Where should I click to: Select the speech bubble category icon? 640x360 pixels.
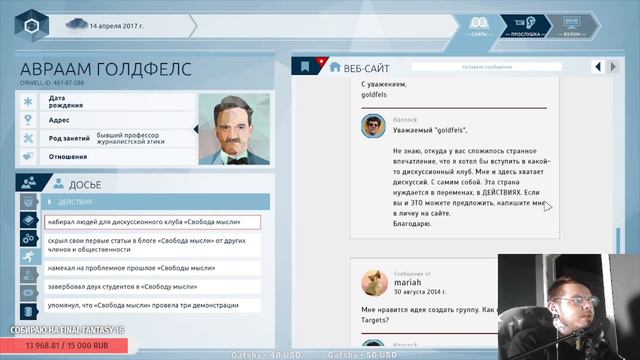click(x=29, y=293)
